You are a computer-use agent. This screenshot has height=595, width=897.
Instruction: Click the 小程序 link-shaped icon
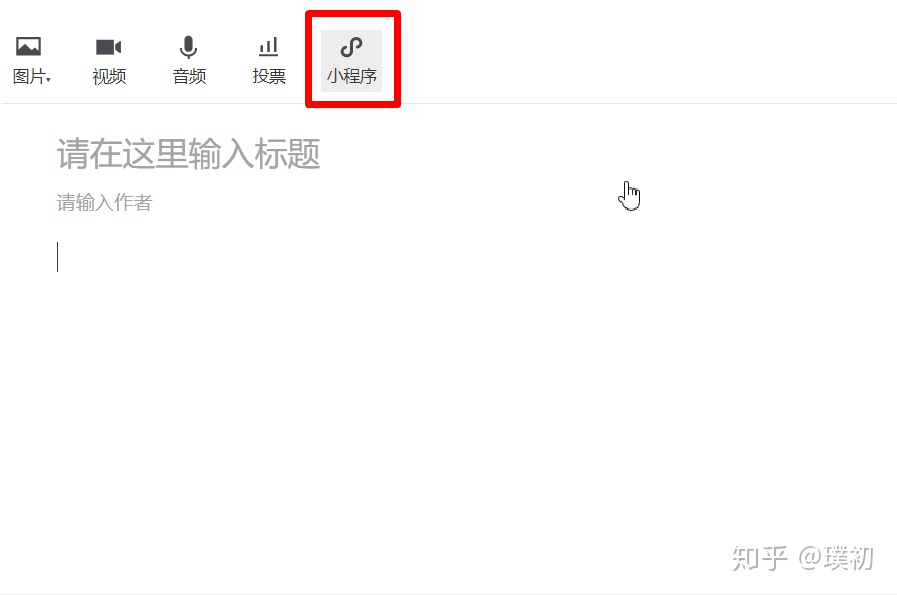pyautogui.click(x=351, y=47)
